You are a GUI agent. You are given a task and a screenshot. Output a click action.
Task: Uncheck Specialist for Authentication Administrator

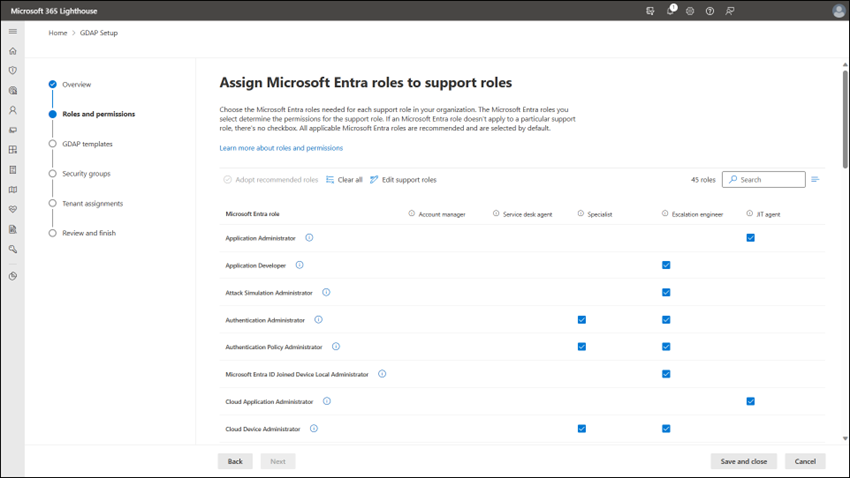click(582, 320)
